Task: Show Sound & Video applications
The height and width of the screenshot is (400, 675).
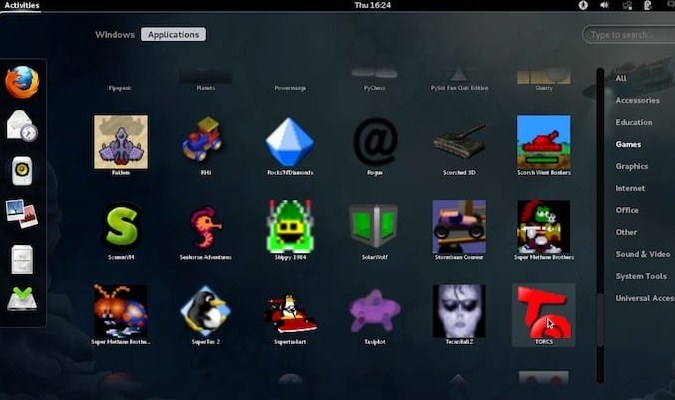Action: click(x=643, y=254)
